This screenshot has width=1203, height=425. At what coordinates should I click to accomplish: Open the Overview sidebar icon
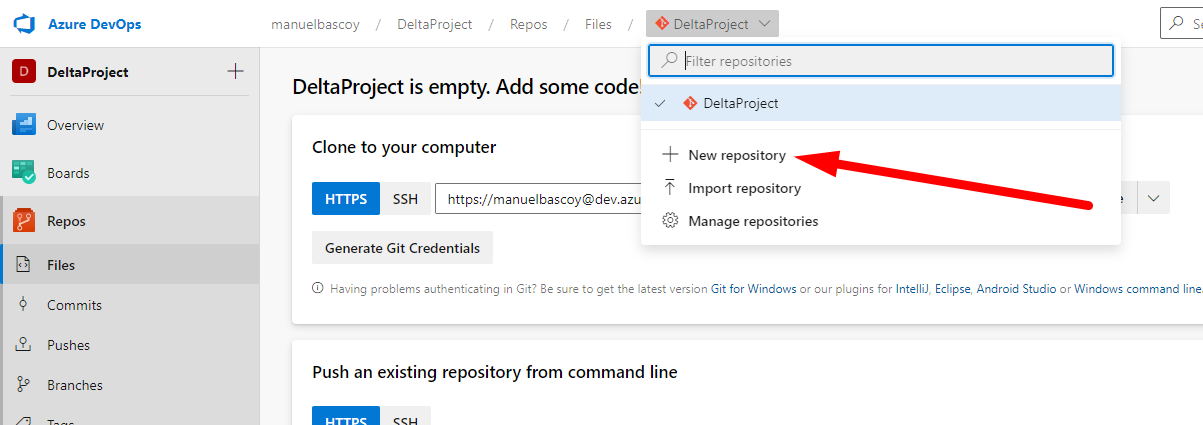tap(24, 125)
